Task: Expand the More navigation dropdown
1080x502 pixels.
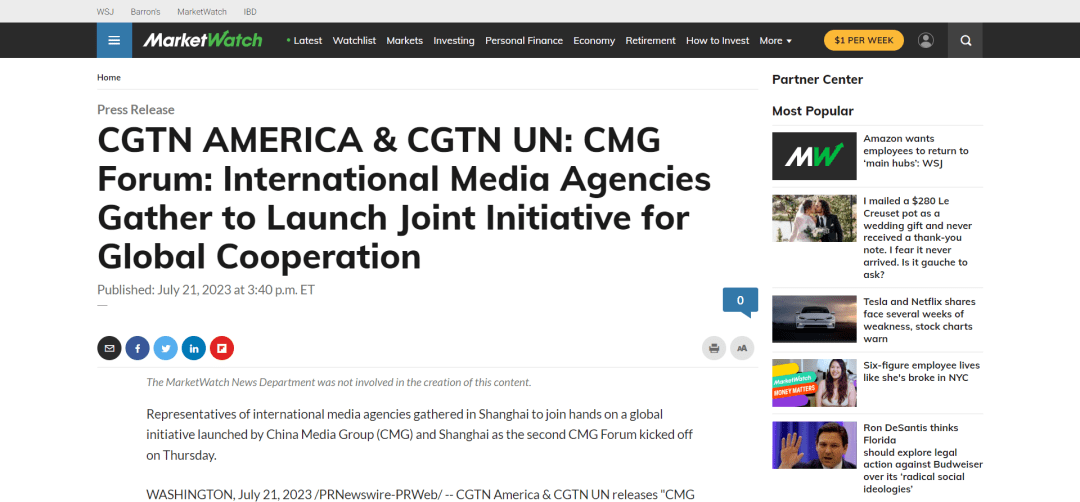Action: (776, 41)
